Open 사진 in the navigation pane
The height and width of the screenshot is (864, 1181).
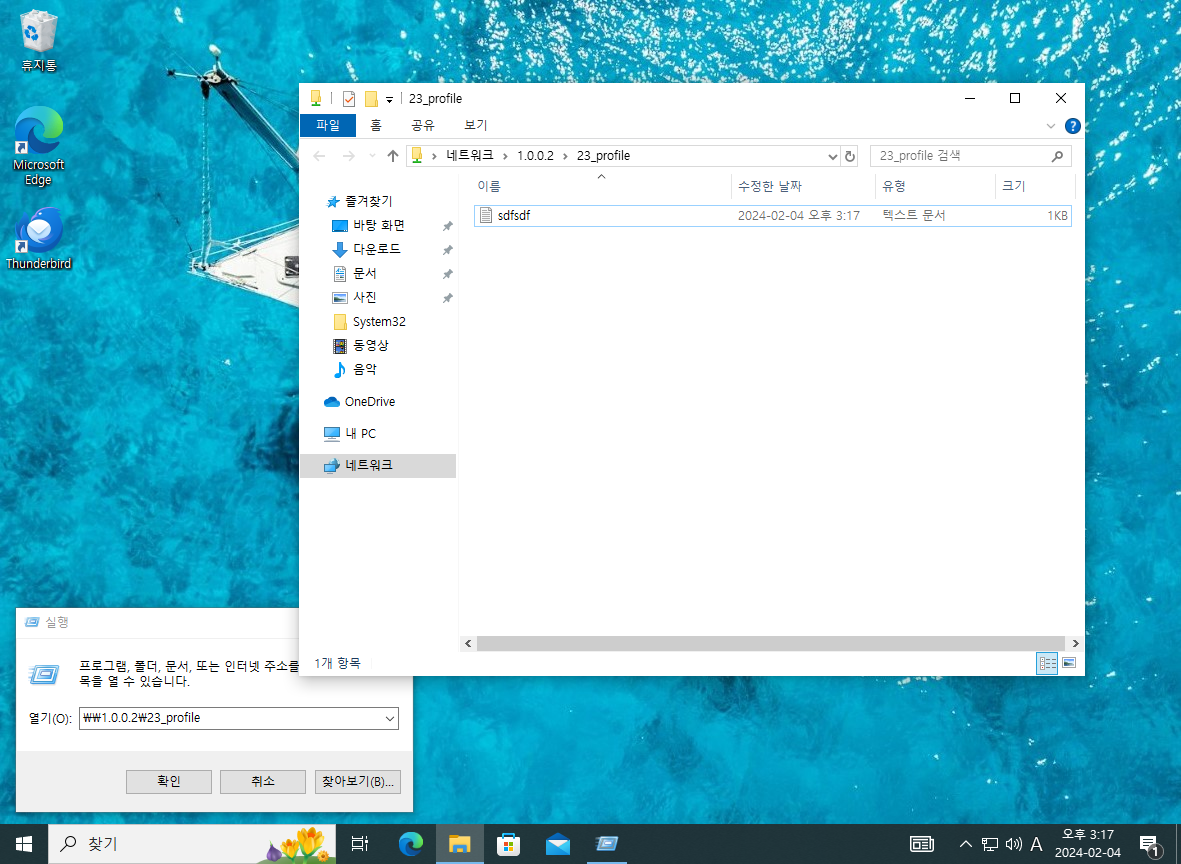tap(365, 298)
